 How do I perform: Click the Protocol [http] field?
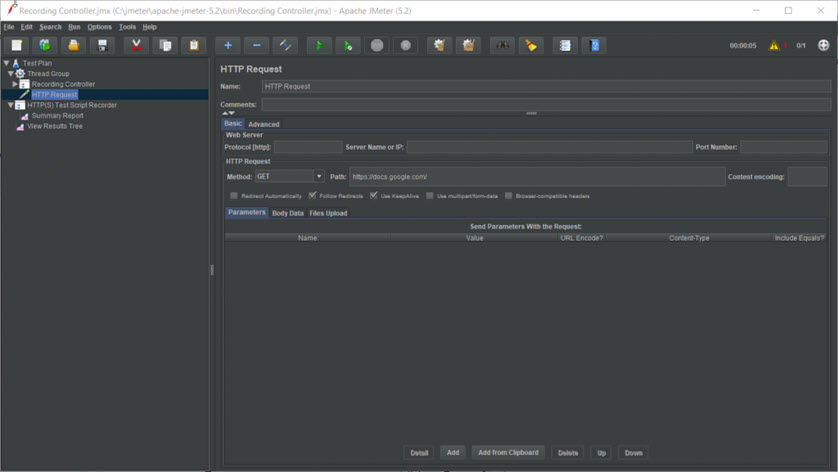point(308,147)
